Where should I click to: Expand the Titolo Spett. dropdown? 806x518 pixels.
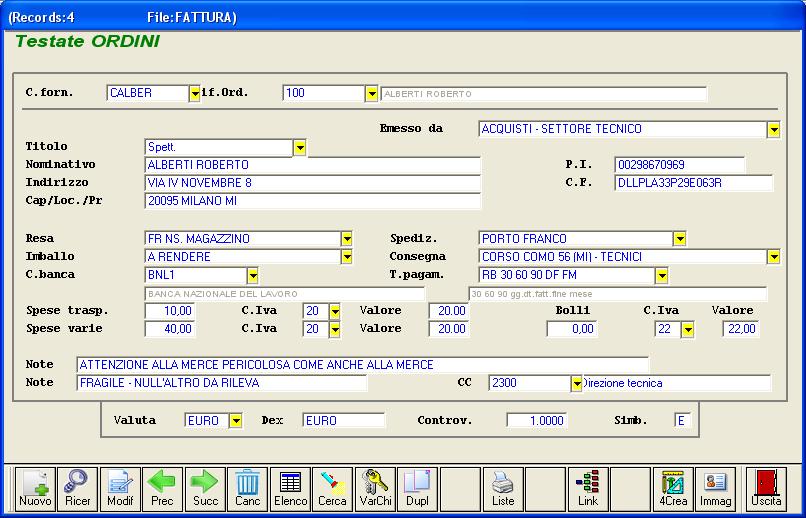pos(300,148)
